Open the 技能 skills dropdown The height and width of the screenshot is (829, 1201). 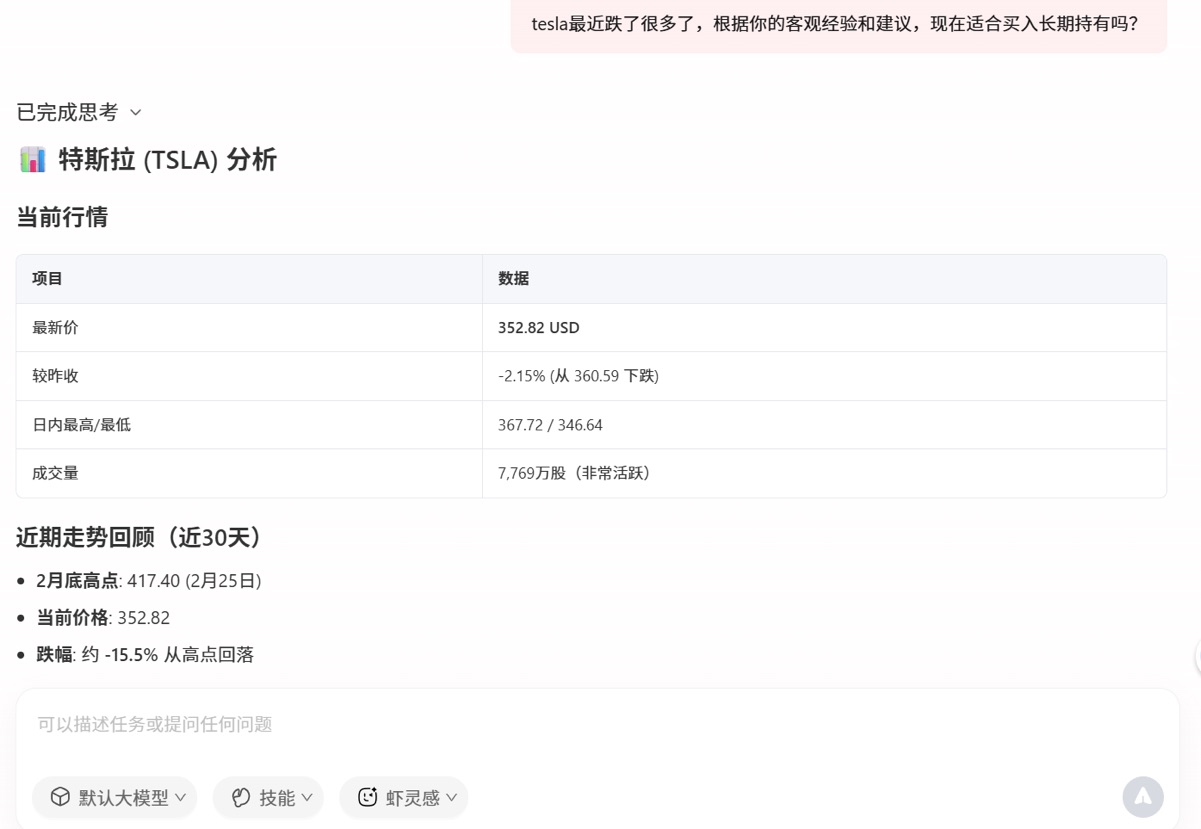pyautogui.click(x=268, y=797)
